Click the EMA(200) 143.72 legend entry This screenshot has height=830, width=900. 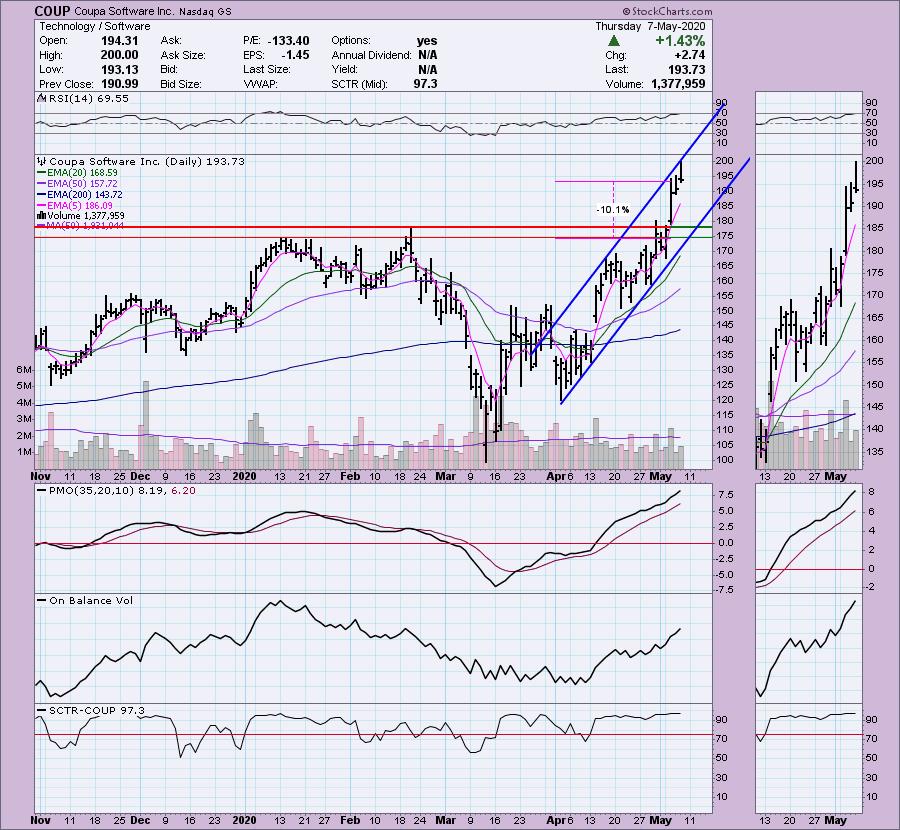pyautogui.click(x=84, y=195)
